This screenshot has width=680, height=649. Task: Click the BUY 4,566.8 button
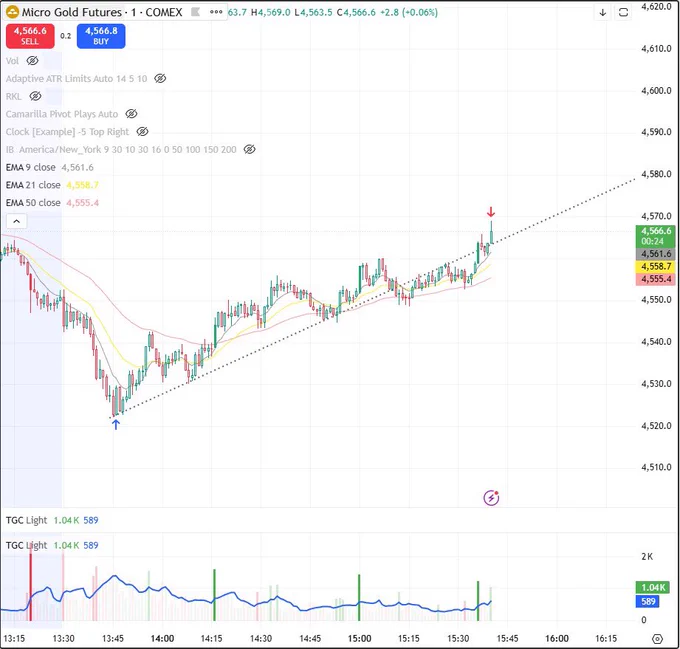coord(101,36)
